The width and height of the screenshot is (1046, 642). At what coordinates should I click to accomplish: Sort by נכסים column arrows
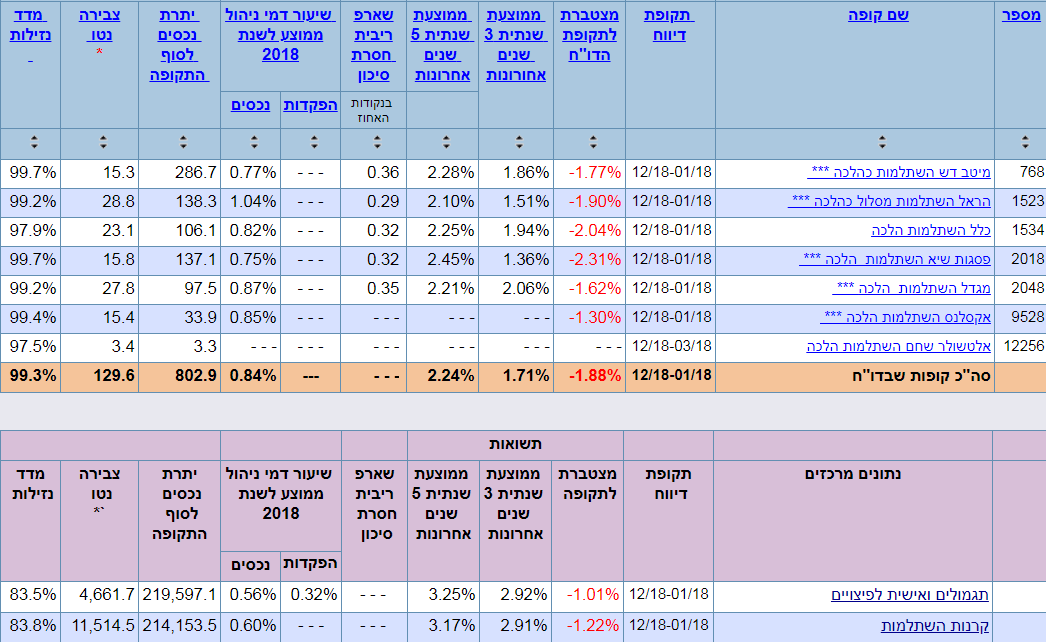(254, 142)
